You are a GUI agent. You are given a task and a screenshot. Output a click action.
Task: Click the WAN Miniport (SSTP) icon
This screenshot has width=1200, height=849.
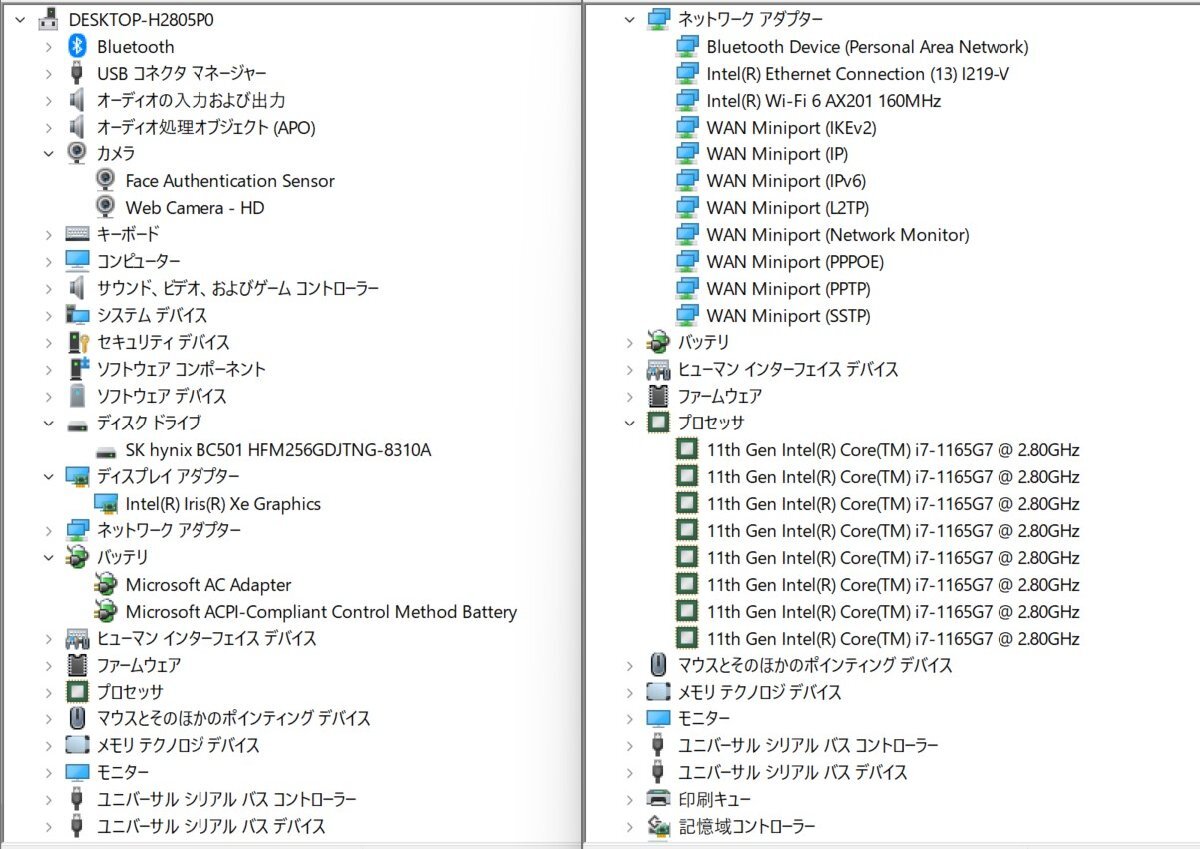click(687, 315)
